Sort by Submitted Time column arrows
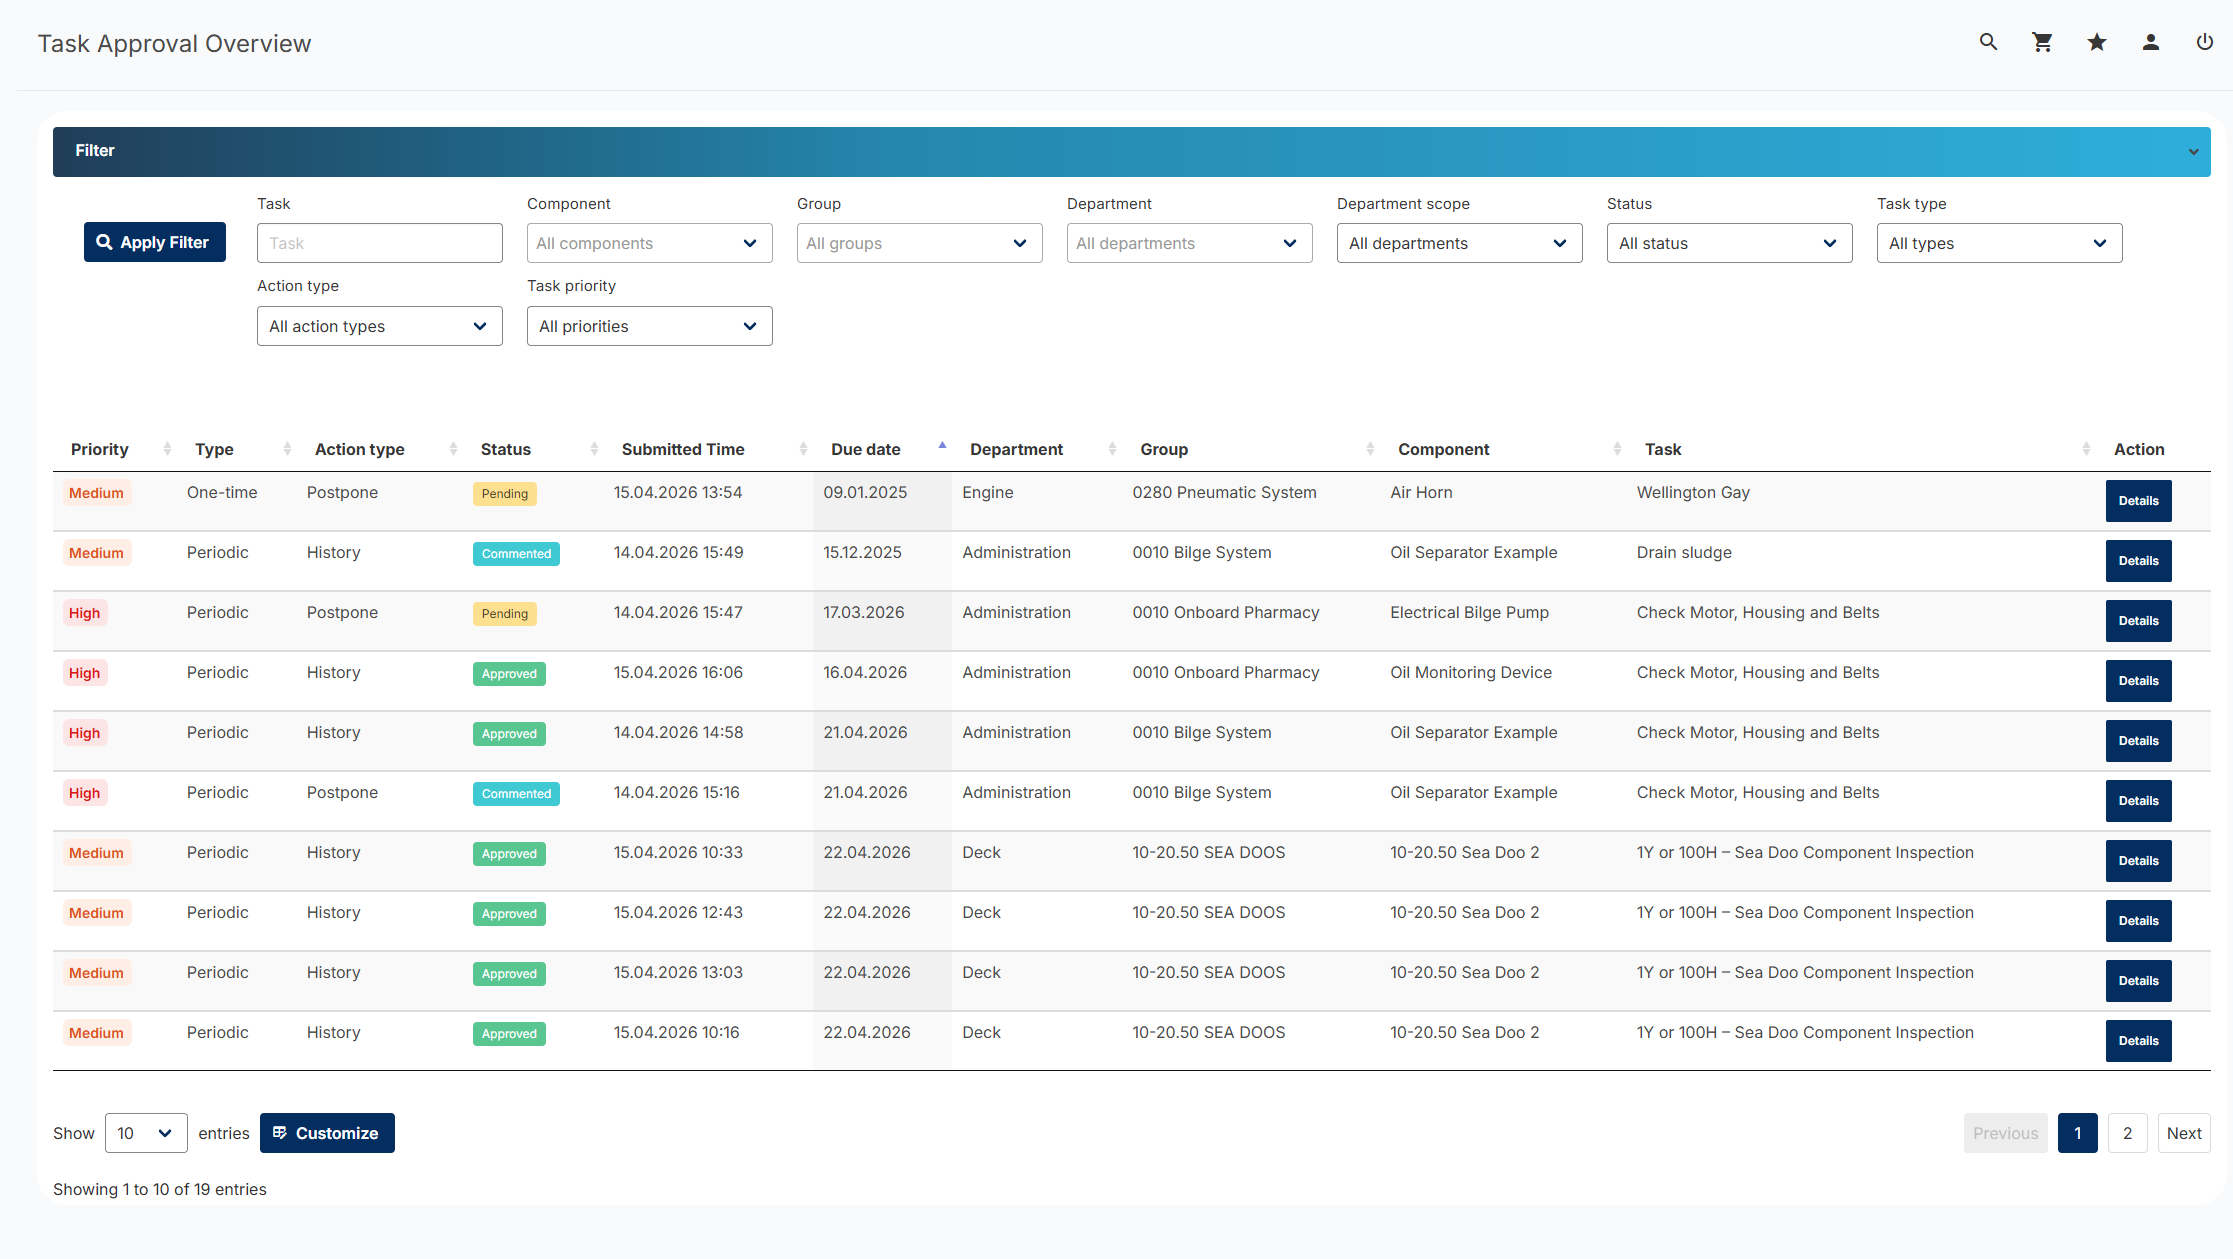 (803, 449)
